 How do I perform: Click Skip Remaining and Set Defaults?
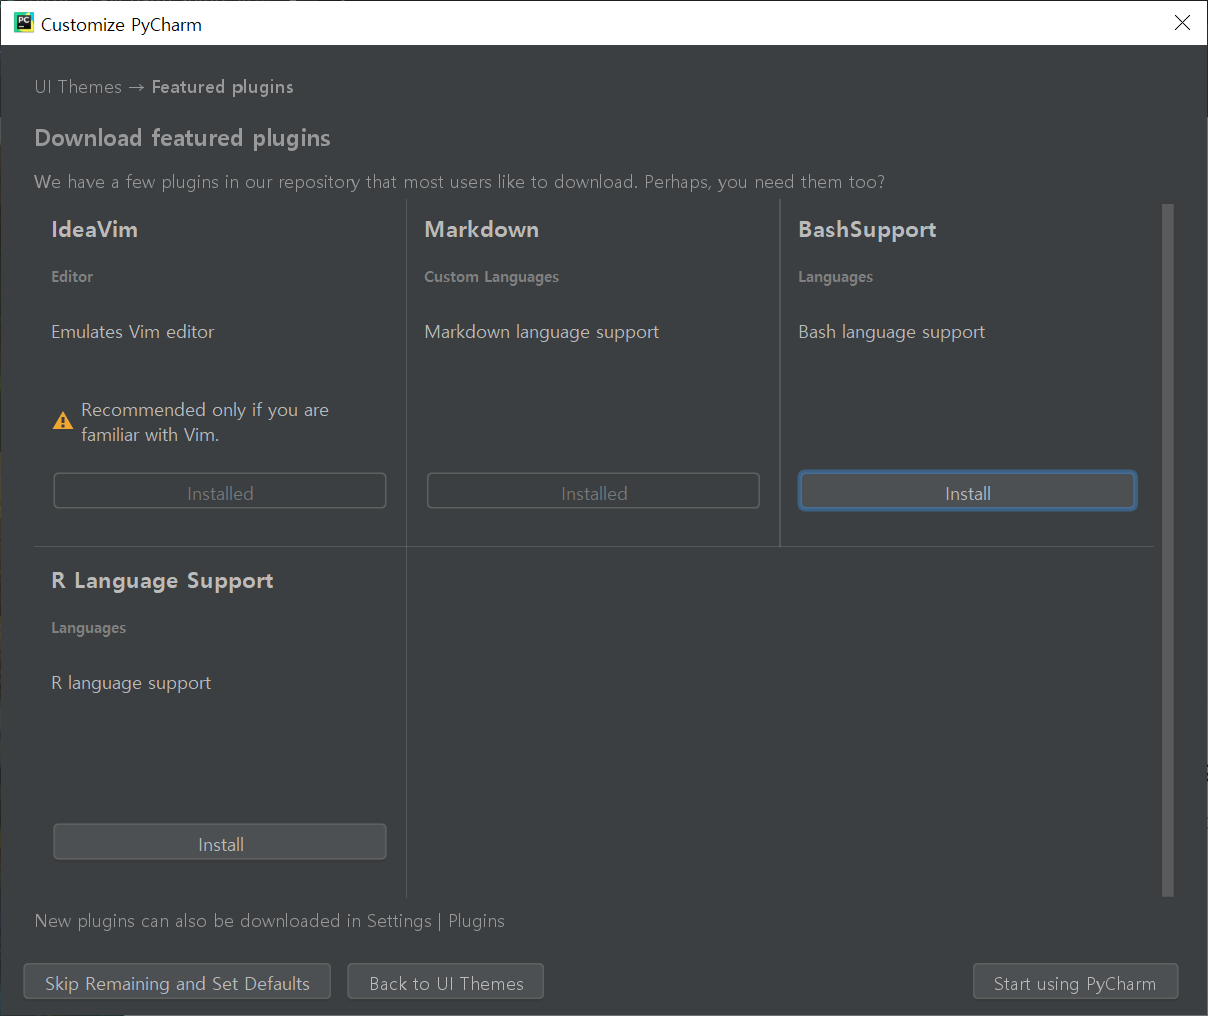pyautogui.click(x=177, y=982)
